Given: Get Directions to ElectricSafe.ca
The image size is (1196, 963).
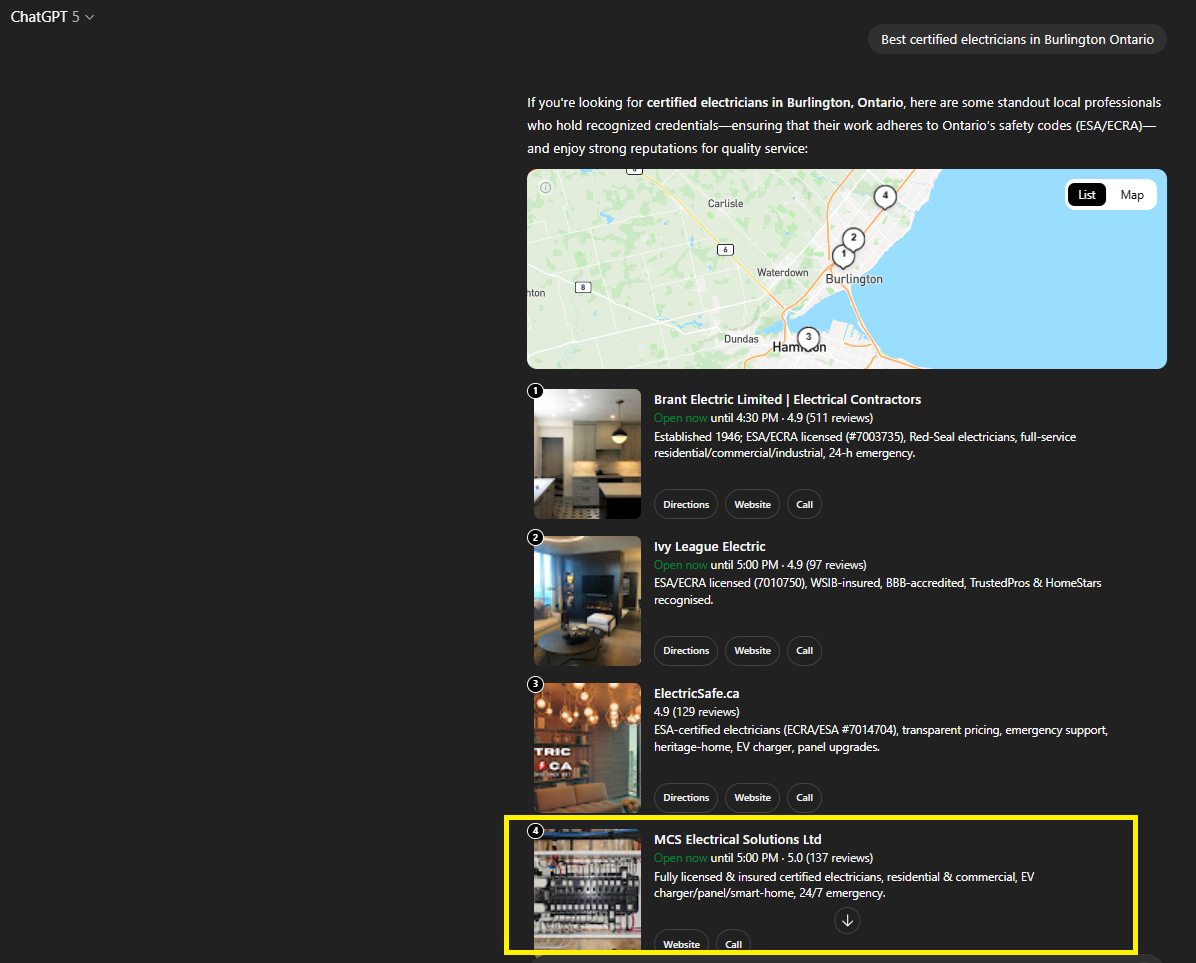Looking at the screenshot, I should click(x=686, y=798).
